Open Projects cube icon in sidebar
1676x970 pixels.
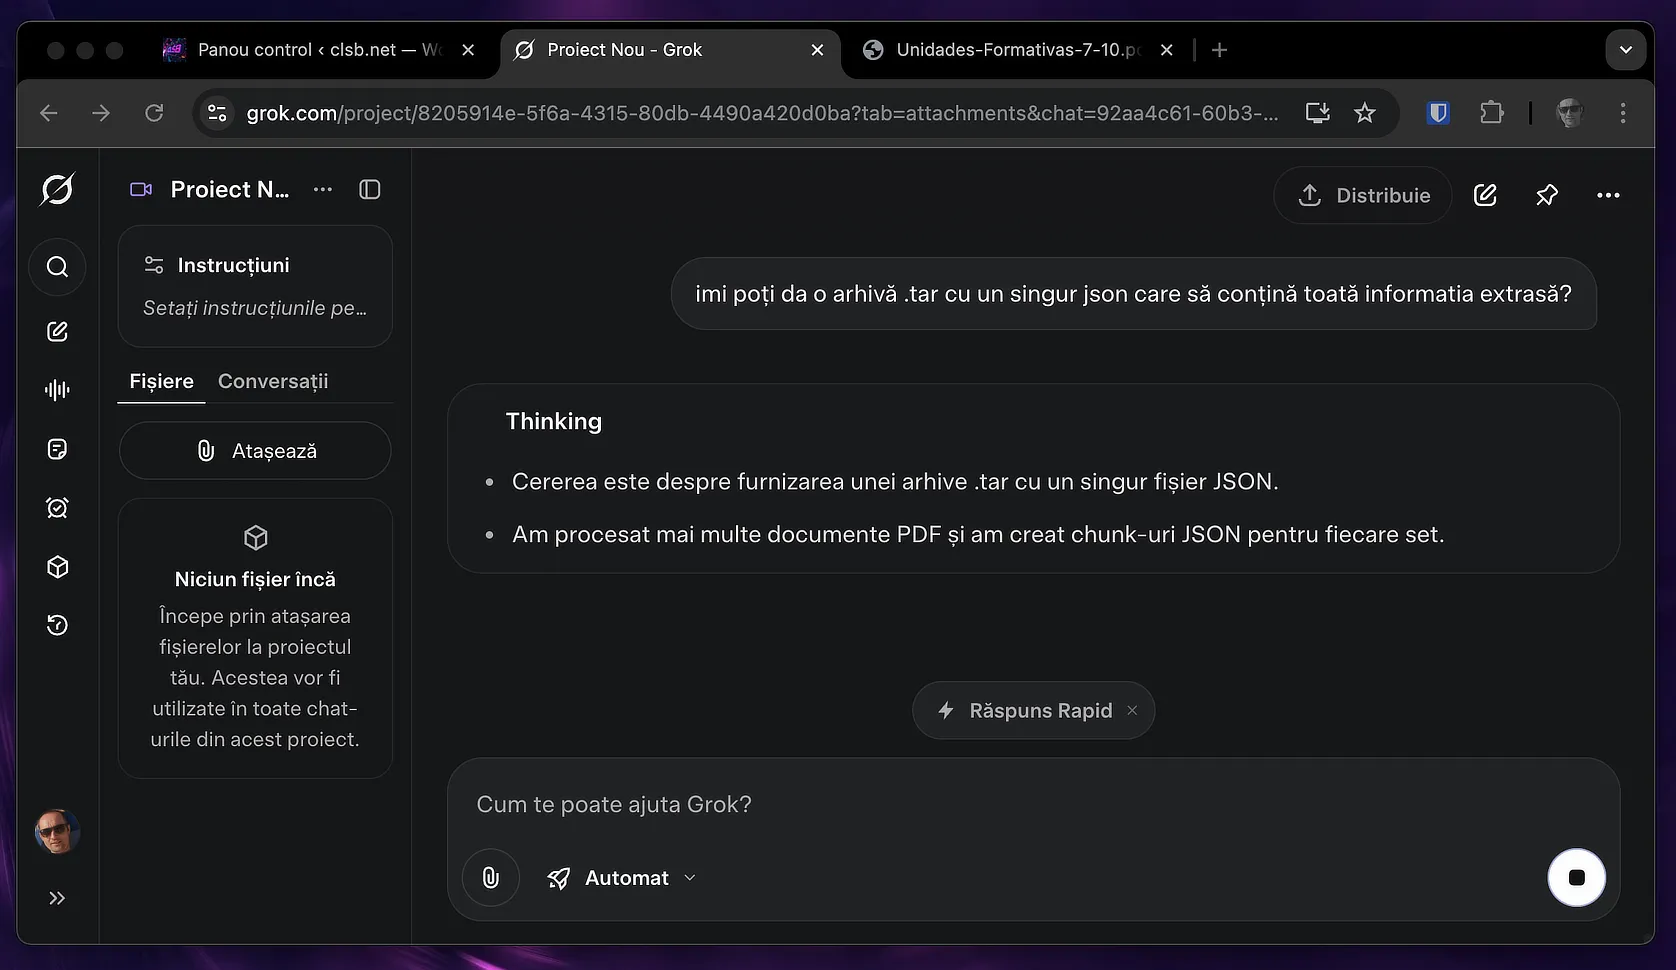(x=57, y=567)
